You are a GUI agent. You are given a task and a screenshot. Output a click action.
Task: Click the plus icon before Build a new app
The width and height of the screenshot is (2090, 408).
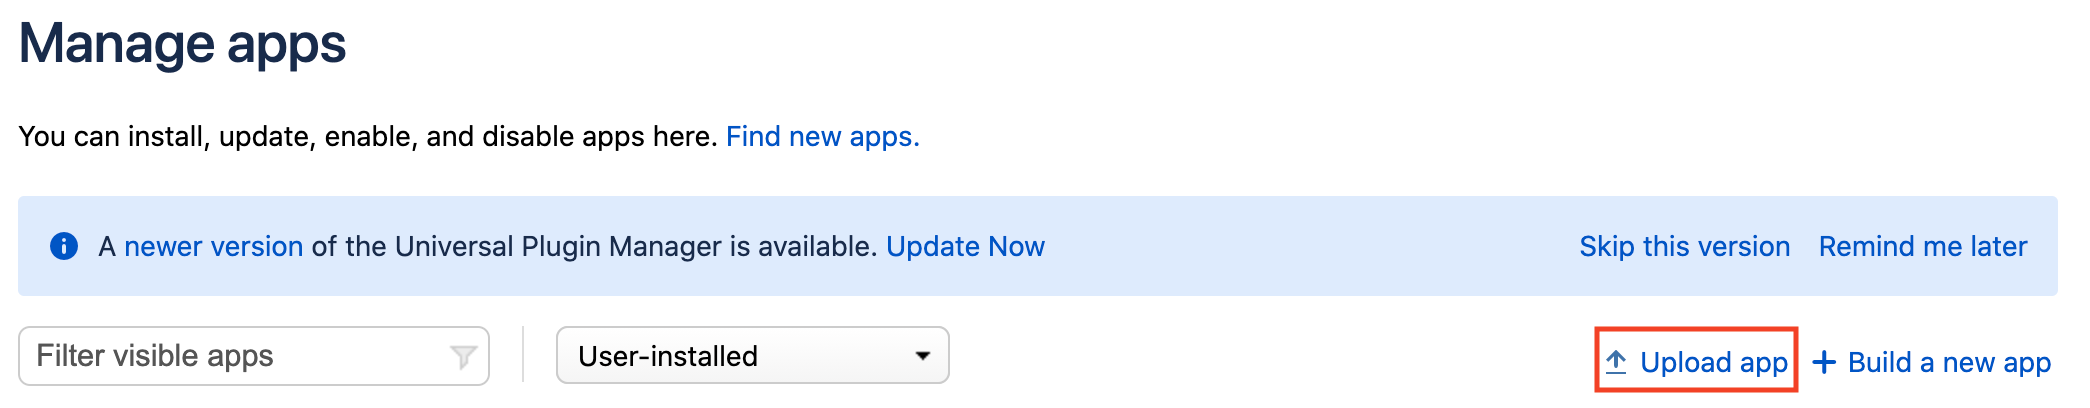[1824, 362]
